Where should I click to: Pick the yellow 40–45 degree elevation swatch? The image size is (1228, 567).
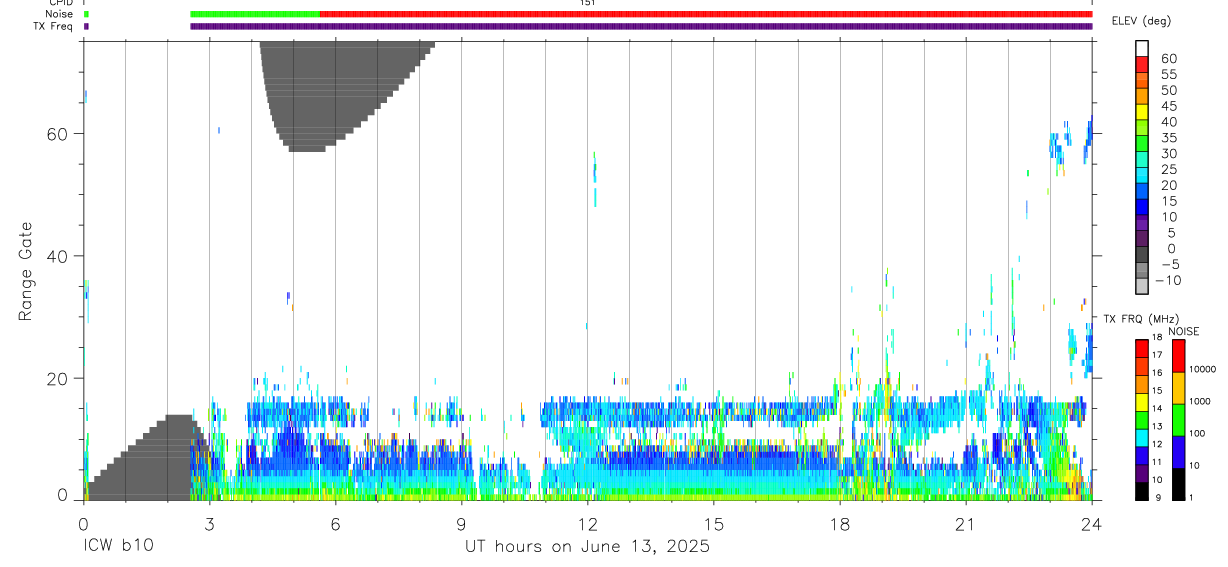coord(1142,112)
